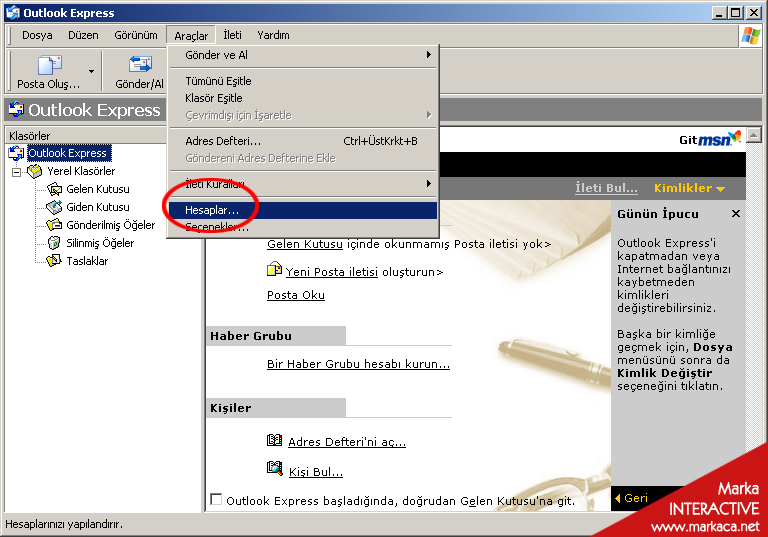The height and width of the screenshot is (537, 768).
Task: Select Gönderilmiş Öğeler folder label
Action: 111,225
